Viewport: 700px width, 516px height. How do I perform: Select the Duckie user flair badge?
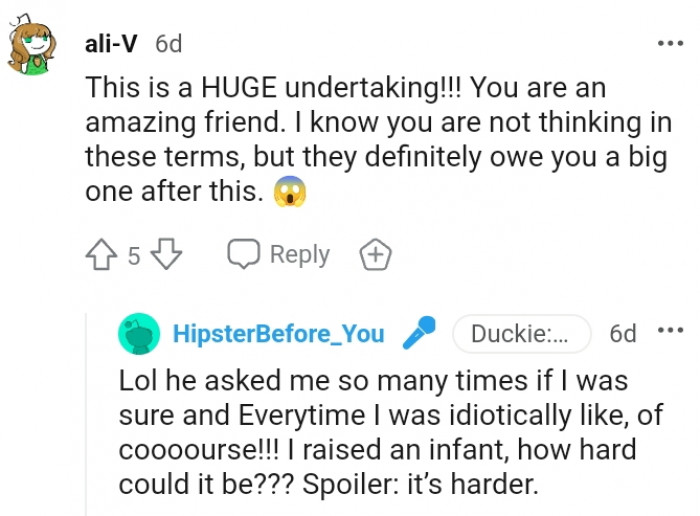[x=521, y=334]
